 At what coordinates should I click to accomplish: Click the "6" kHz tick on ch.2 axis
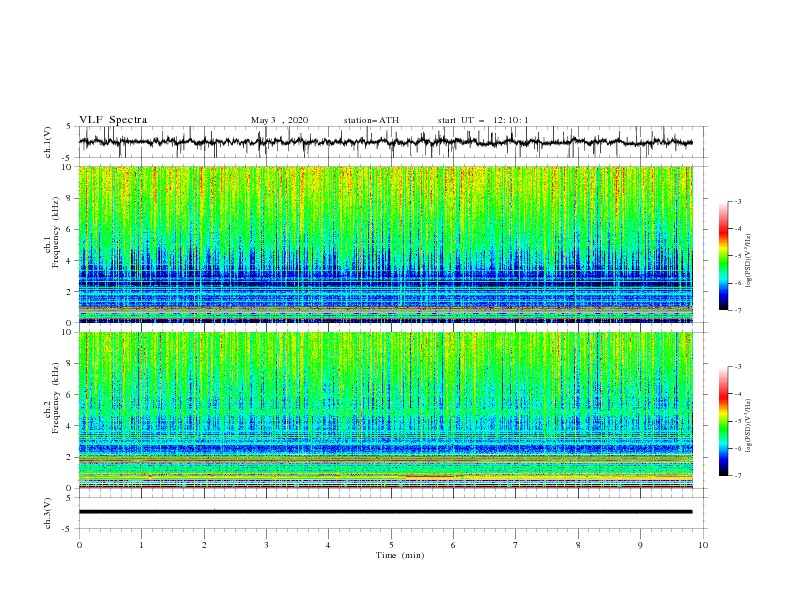pyautogui.click(x=70, y=395)
